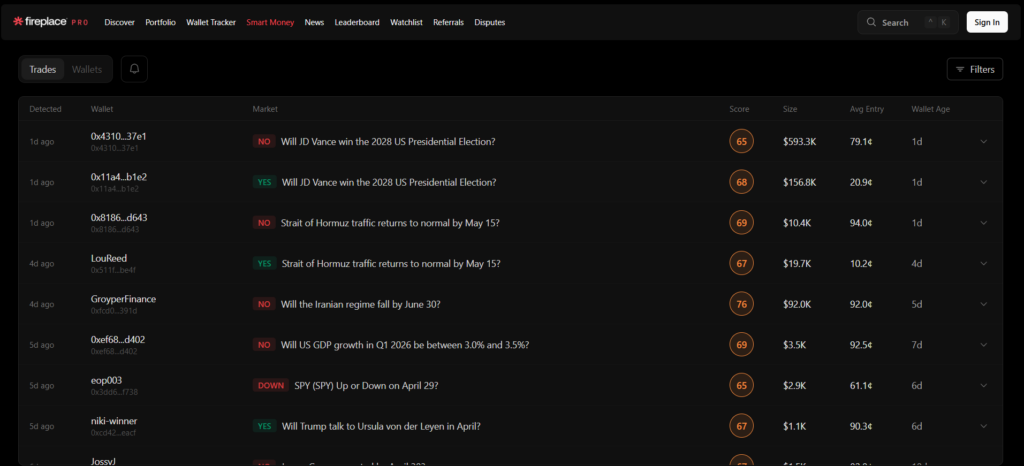
Task: Expand the 0x11a4...b1e2 trade row
Action: coord(984,182)
